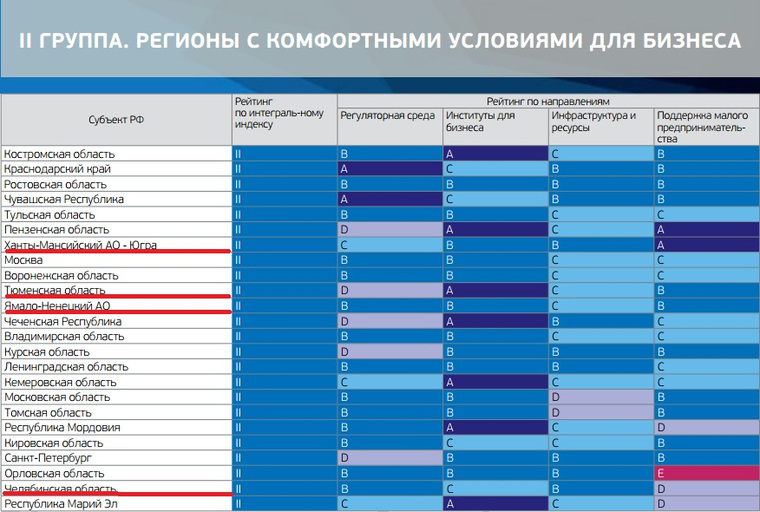Select Курская область row name

pyautogui.click(x=47, y=352)
